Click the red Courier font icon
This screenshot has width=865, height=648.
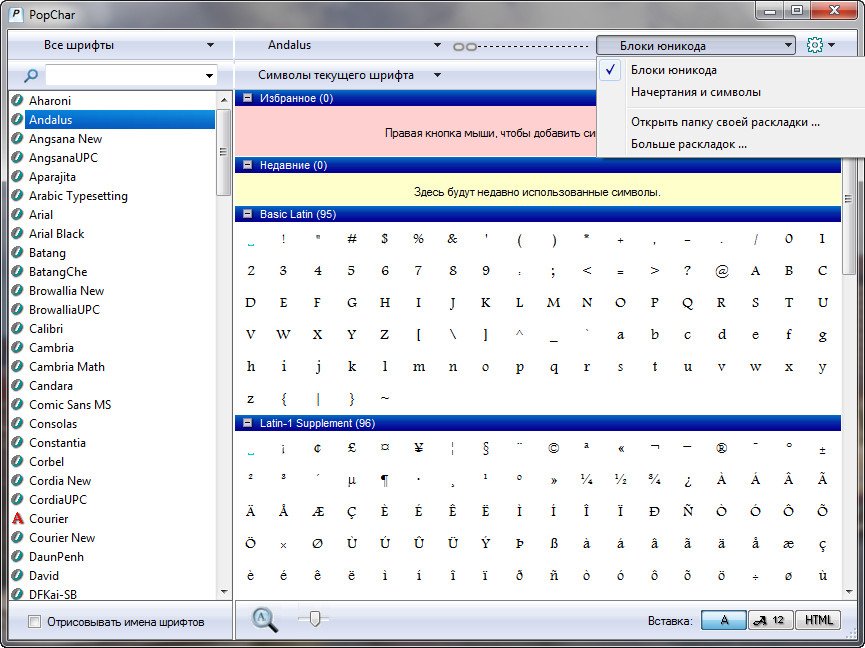tap(18, 518)
